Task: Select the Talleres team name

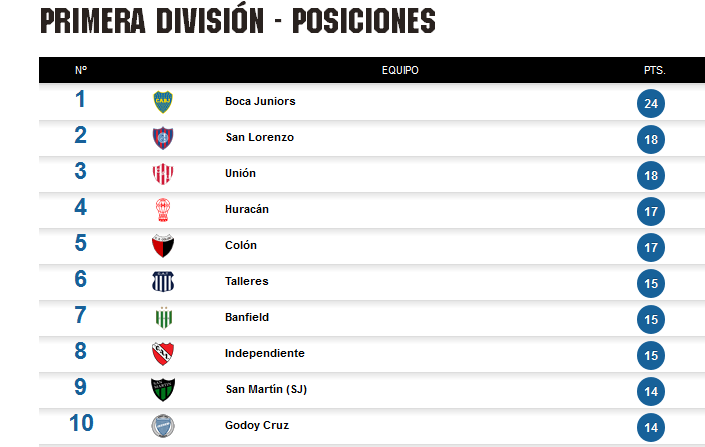Action: (x=247, y=281)
